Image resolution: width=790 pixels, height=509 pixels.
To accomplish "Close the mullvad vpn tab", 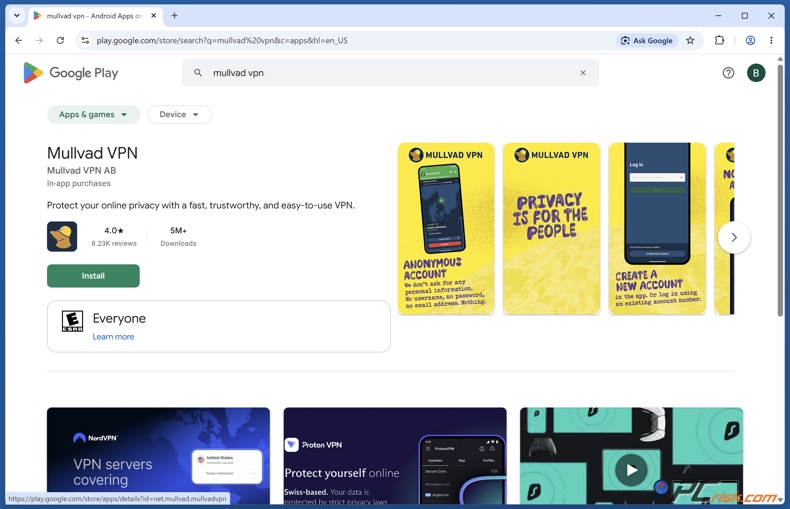I will pos(154,16).
